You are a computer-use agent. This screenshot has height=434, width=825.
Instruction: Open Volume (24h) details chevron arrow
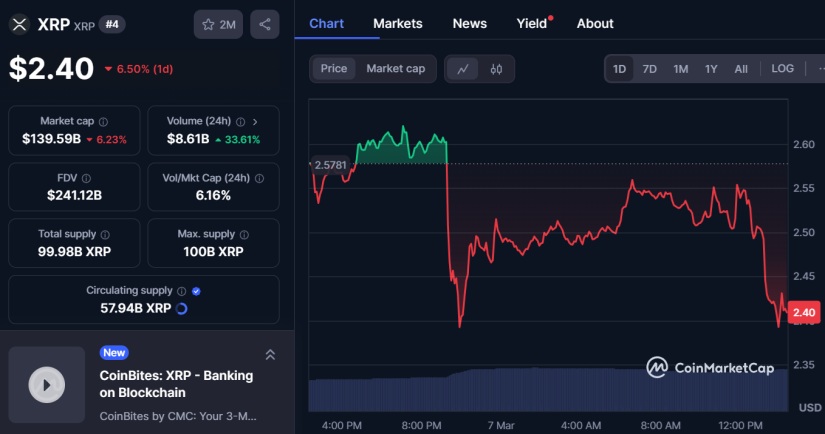coord(255,122)
